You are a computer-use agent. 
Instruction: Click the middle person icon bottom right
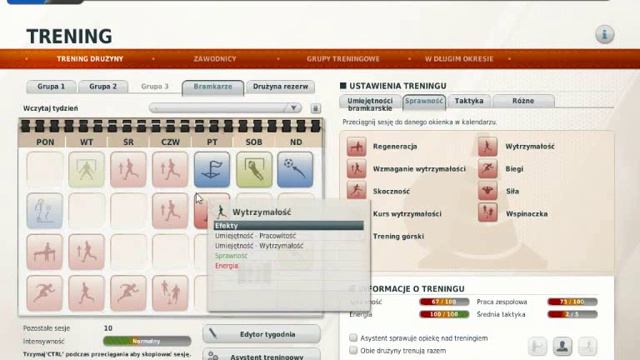pos(562,347)
